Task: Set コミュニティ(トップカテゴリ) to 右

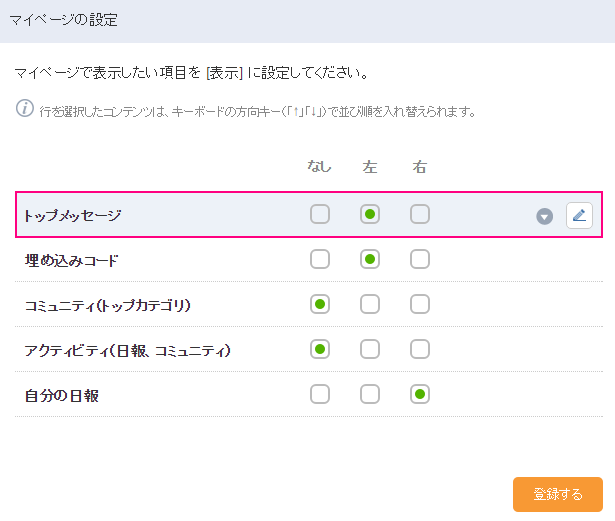Action: click(x=420, y=304)
